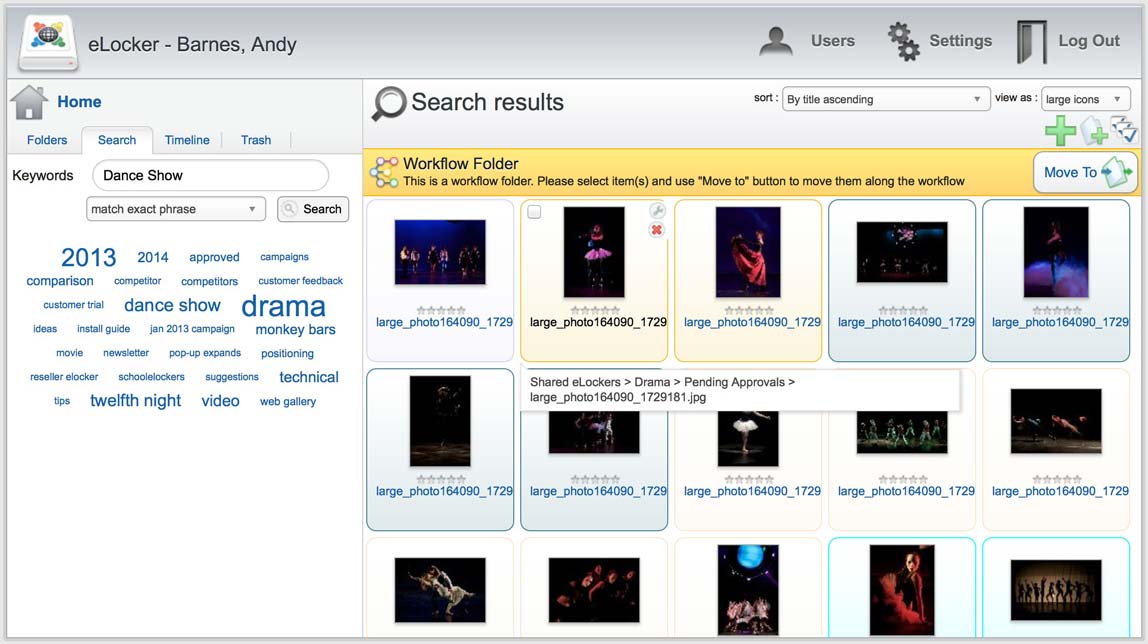Select the monkey bars tag
Image resolution: width=1148 pixels, height=644 pixels.
[295, 330]
